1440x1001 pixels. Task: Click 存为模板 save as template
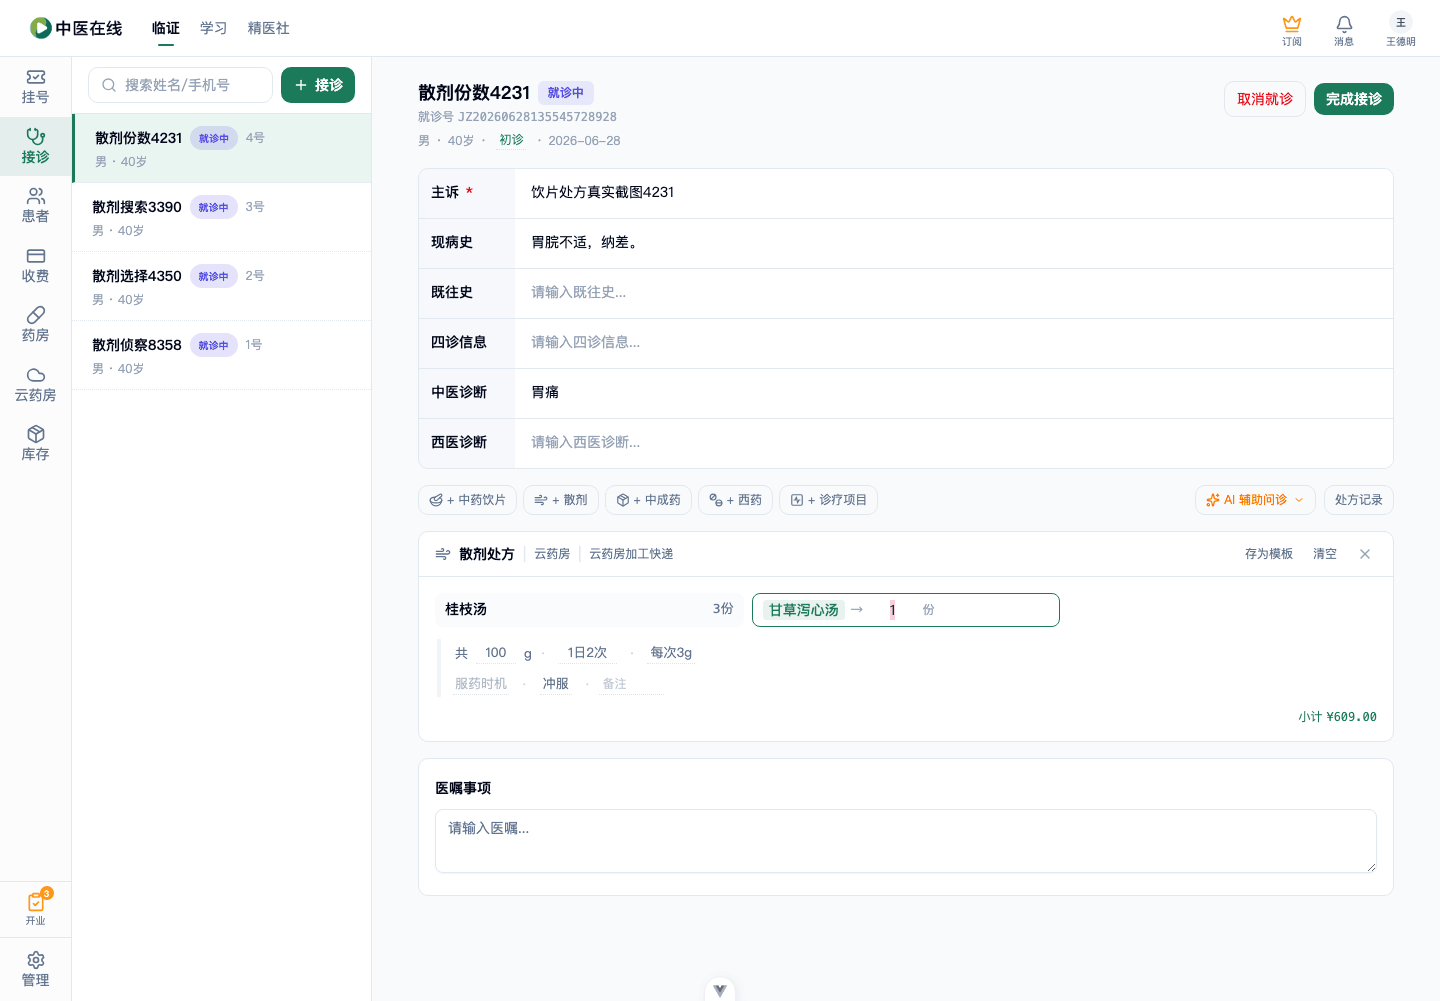pyautogui.click(x=1269, y=554)
